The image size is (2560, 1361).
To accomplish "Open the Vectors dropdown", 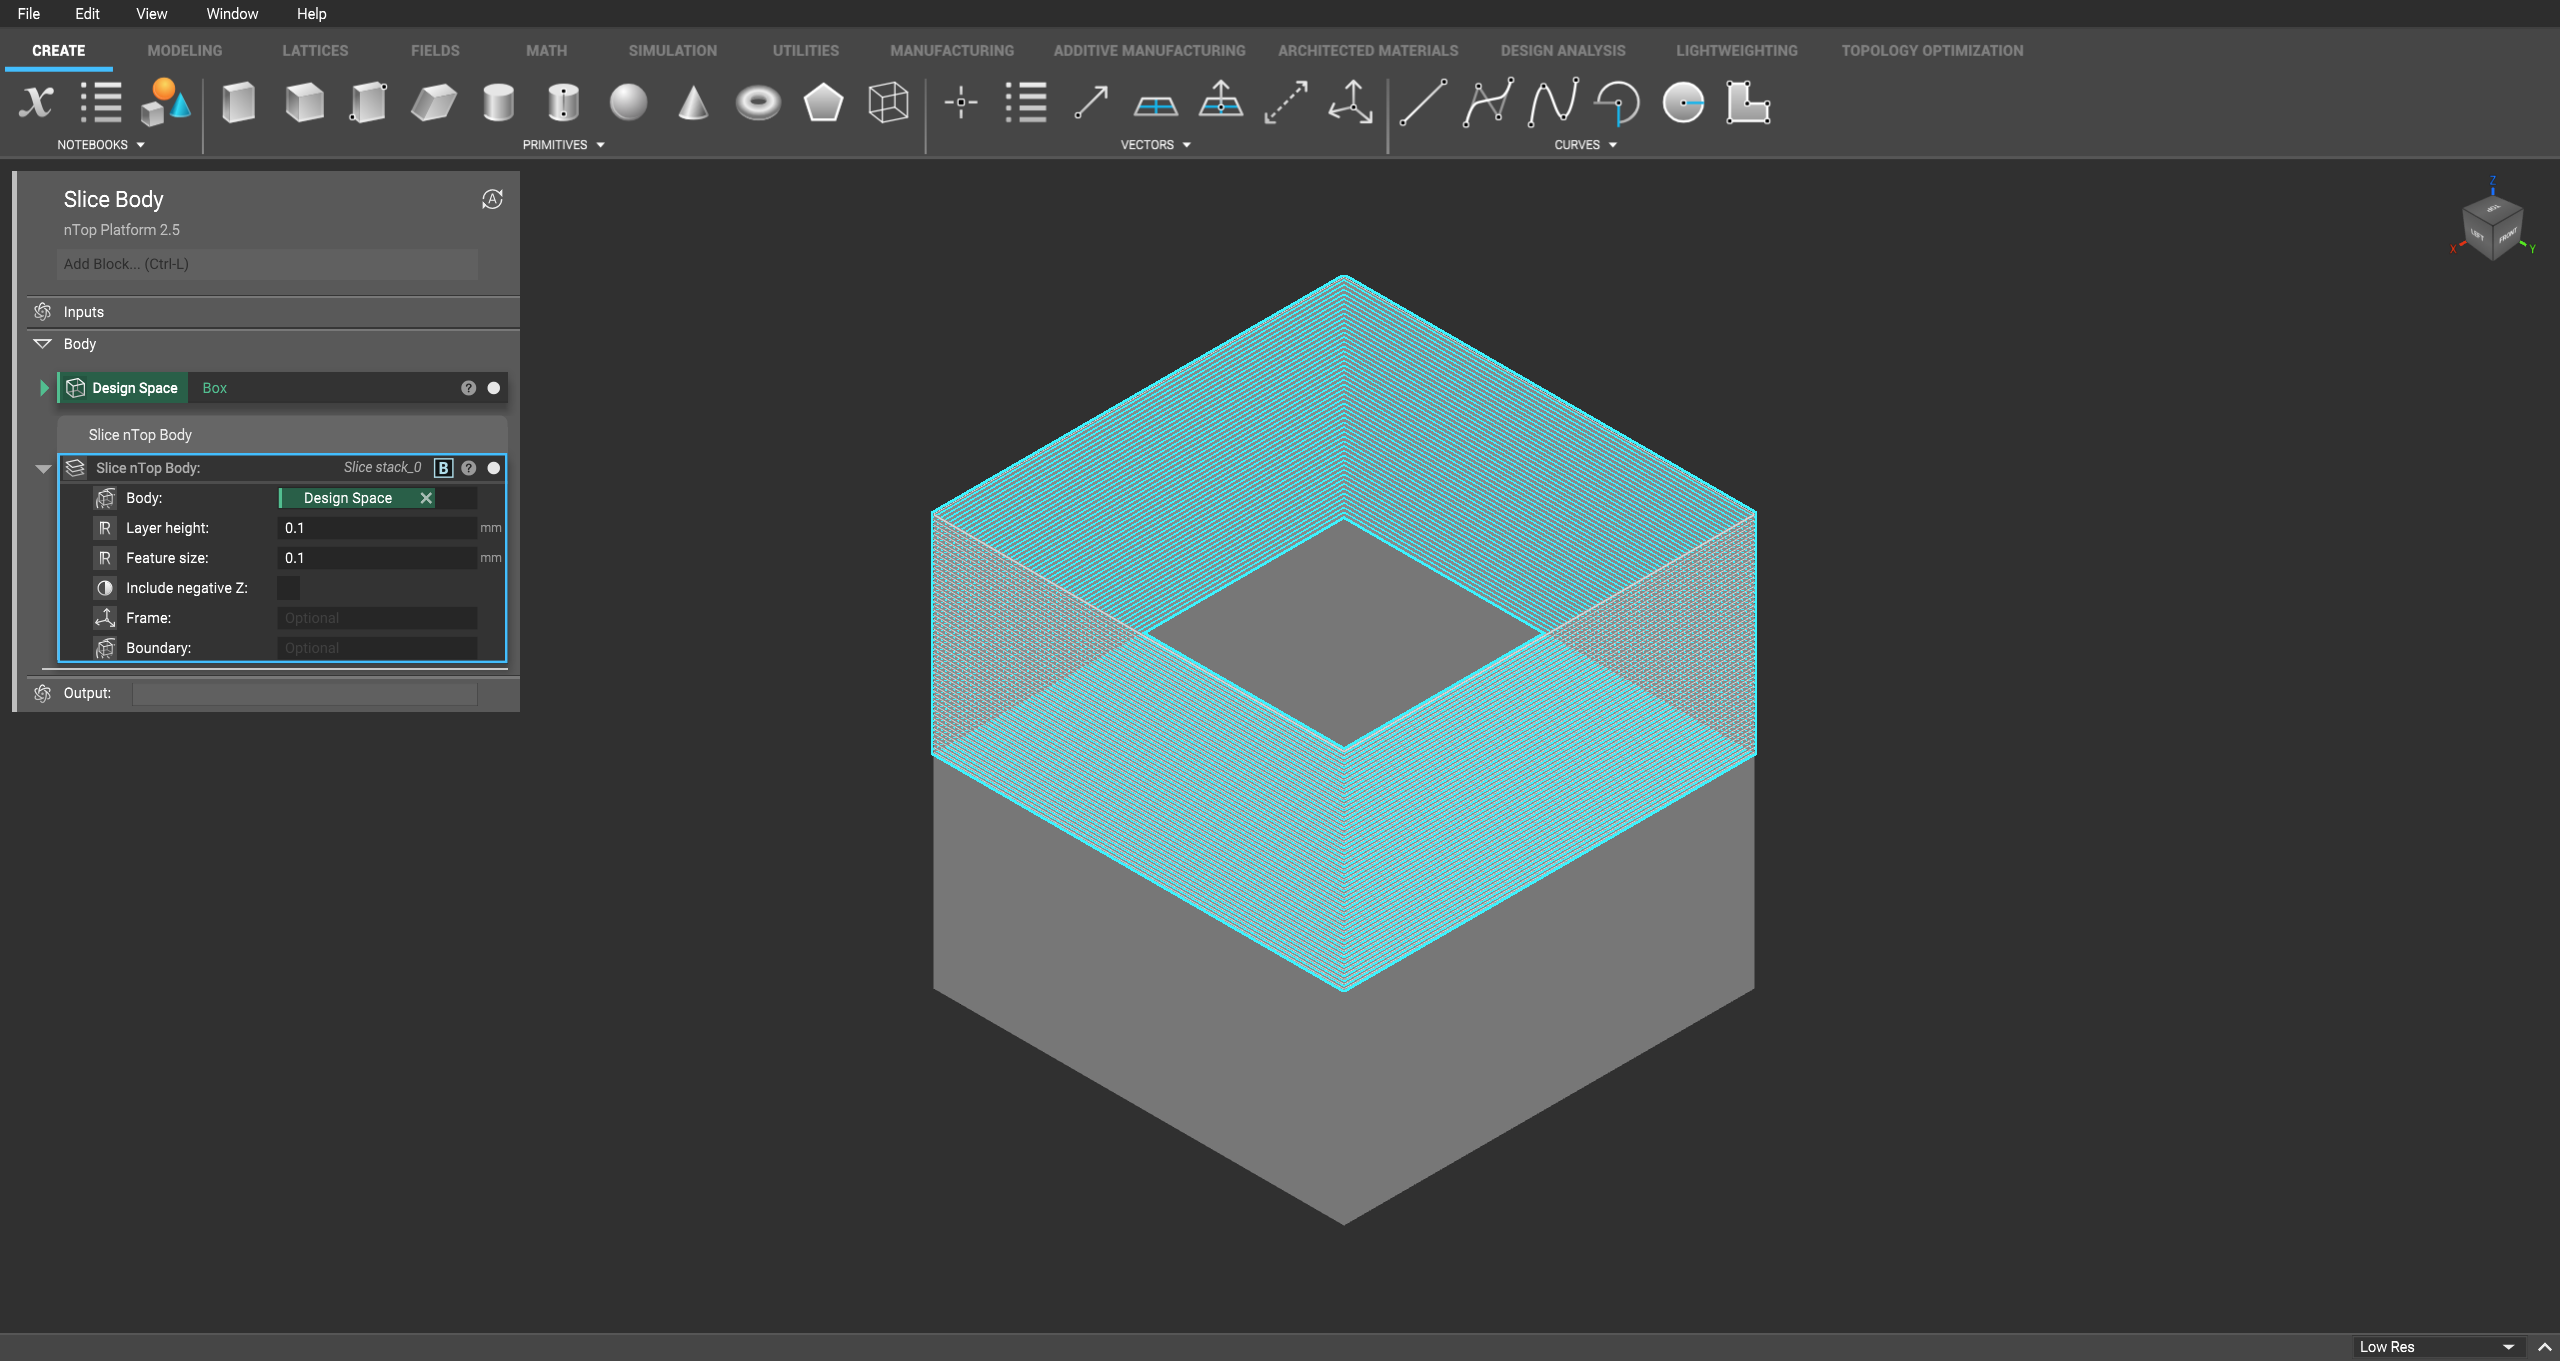I will (x=1155, y=145).
